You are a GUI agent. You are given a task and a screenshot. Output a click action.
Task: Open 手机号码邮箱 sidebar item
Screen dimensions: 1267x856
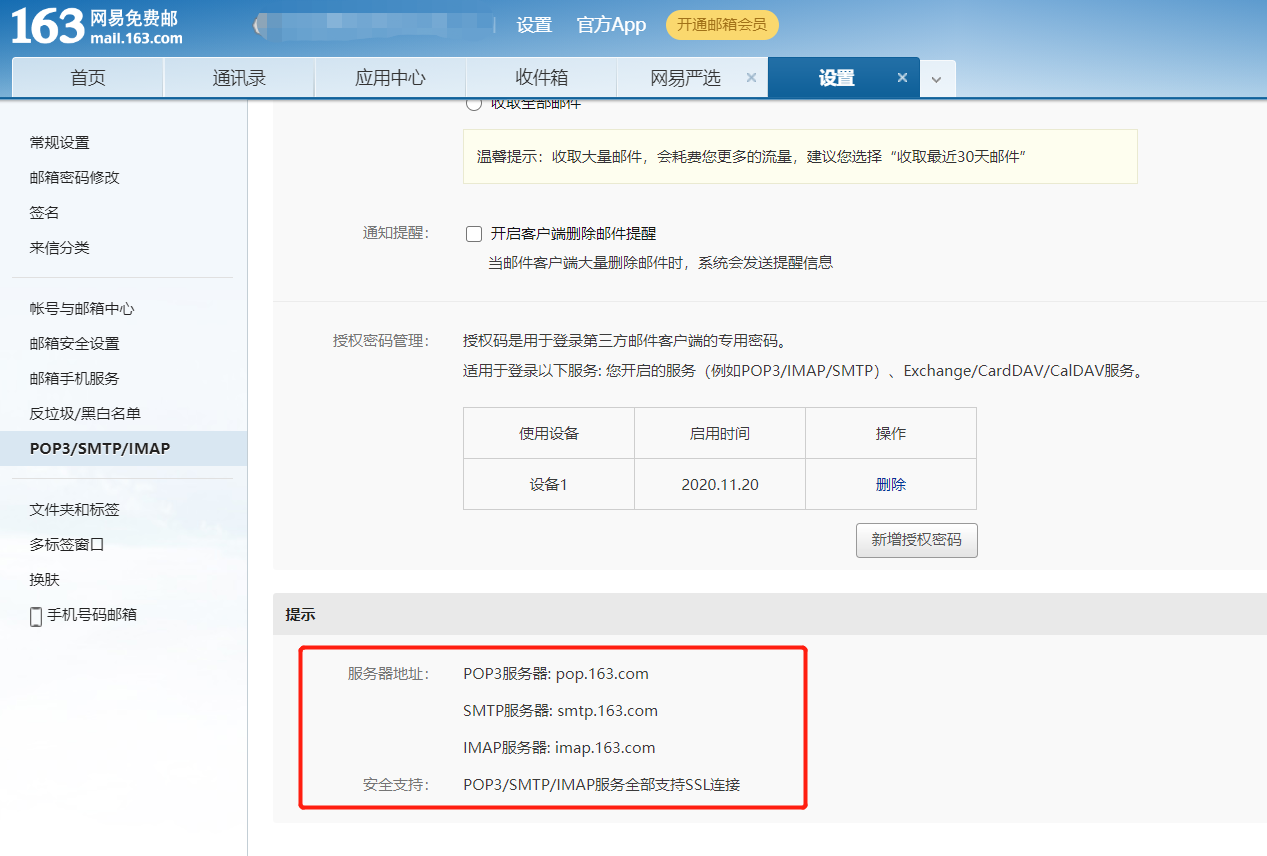(92, 615)
